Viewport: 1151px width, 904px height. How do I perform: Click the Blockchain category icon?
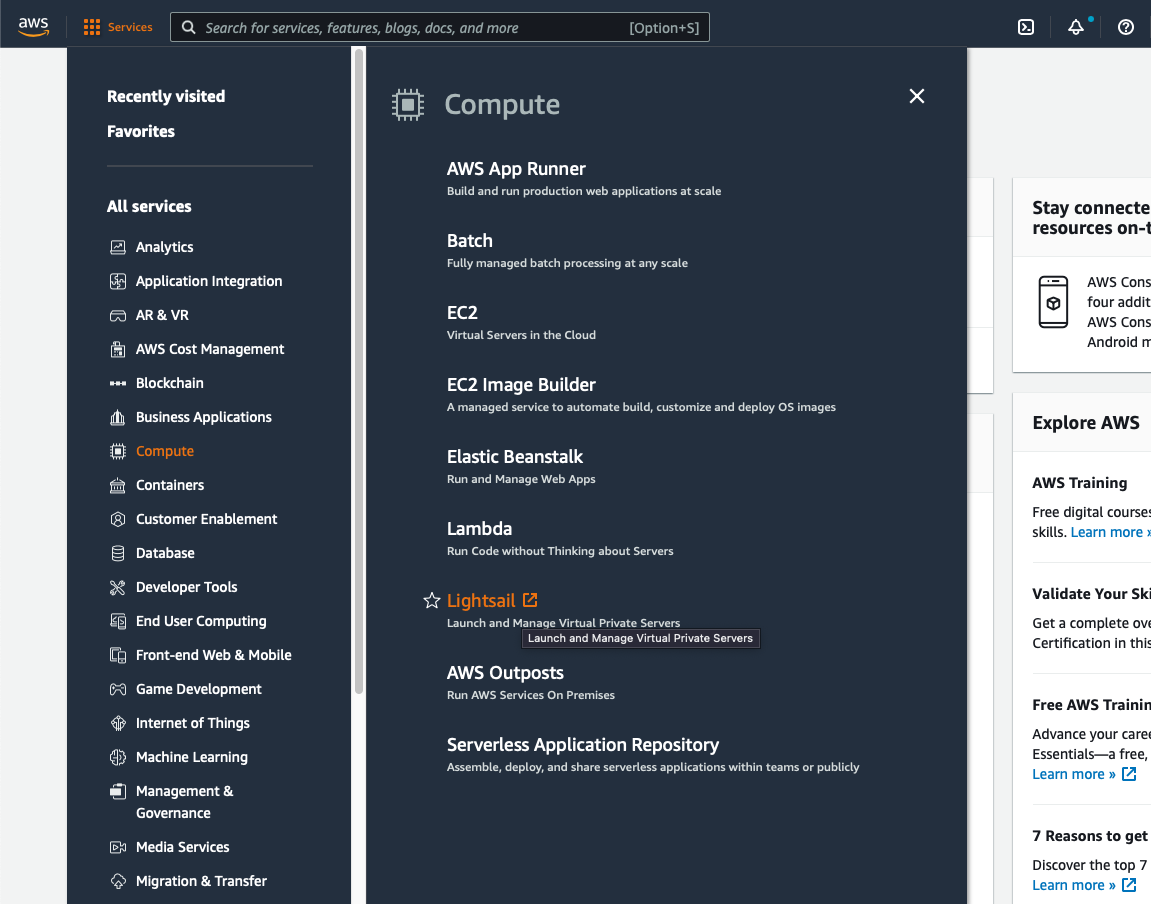point(117,383)
